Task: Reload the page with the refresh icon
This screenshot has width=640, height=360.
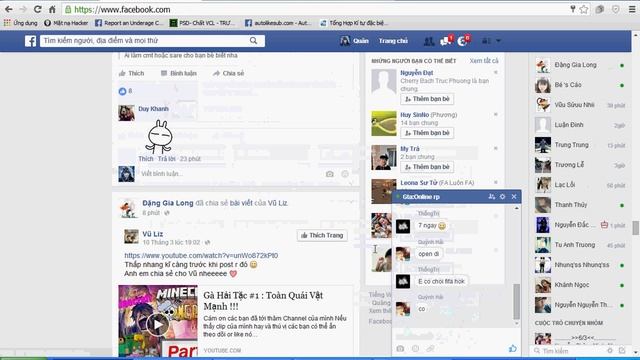Action: point(38,9)
